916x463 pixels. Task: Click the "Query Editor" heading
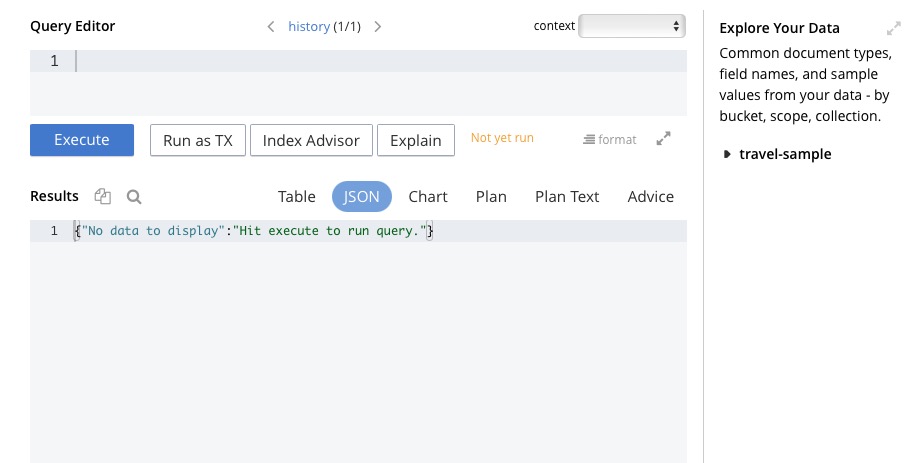click(72, 26)
